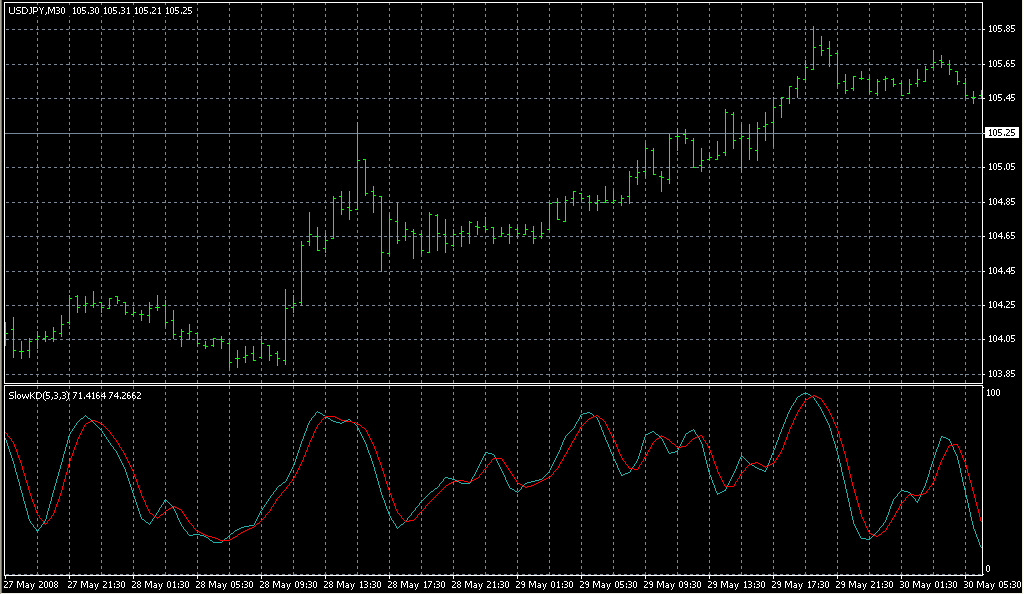The height and width of the screenshot is (594, 1024).
Task: Click the 105.05 price scale label
Action: point(1001,167)
